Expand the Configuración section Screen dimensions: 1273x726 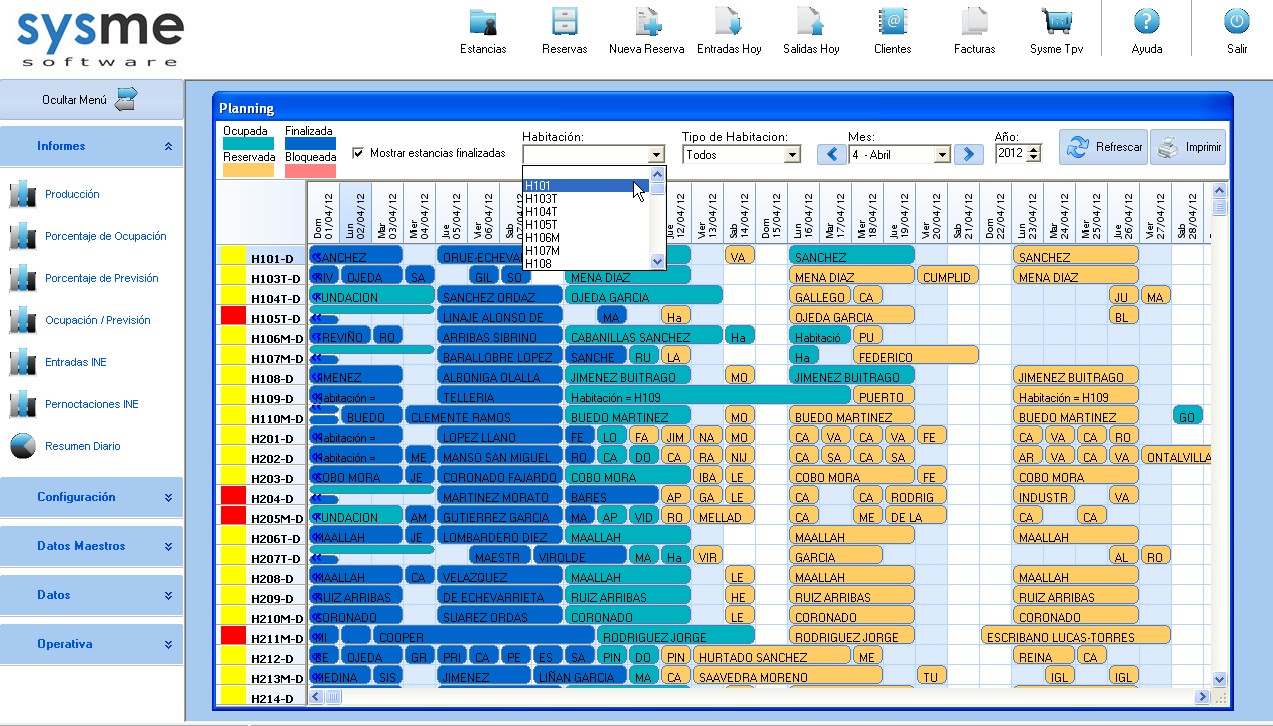coord(92,497)
